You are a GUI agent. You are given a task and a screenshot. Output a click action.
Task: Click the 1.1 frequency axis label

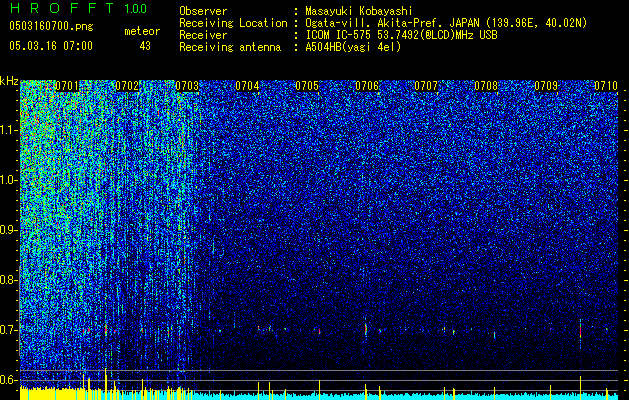(8, 130)
